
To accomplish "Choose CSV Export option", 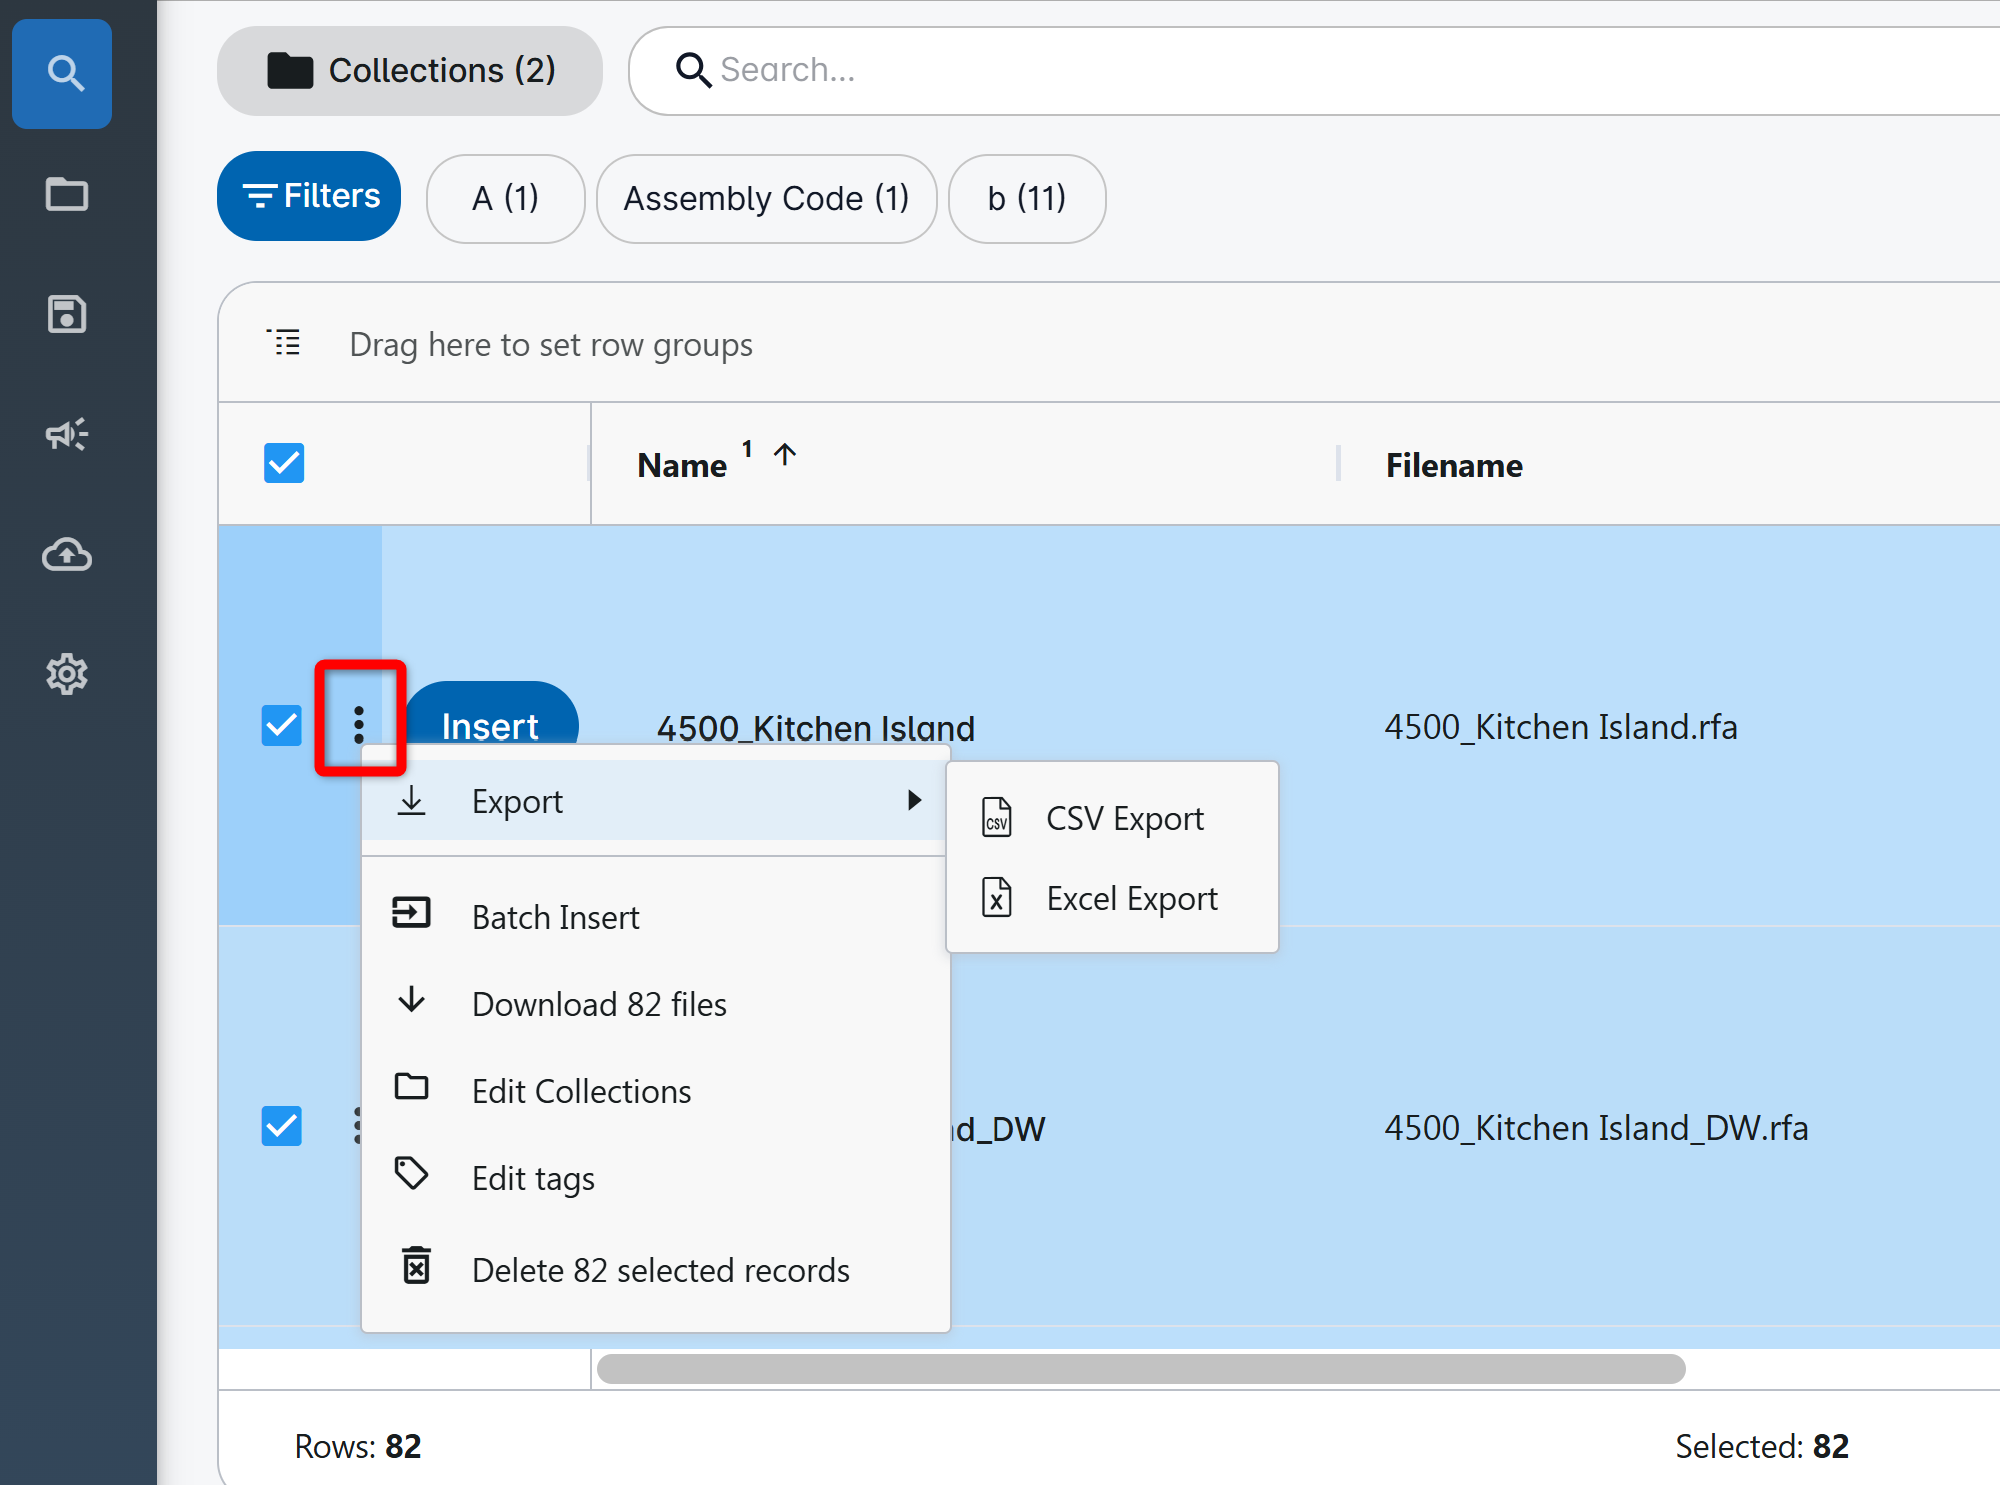I will [x=1124, y=819].
